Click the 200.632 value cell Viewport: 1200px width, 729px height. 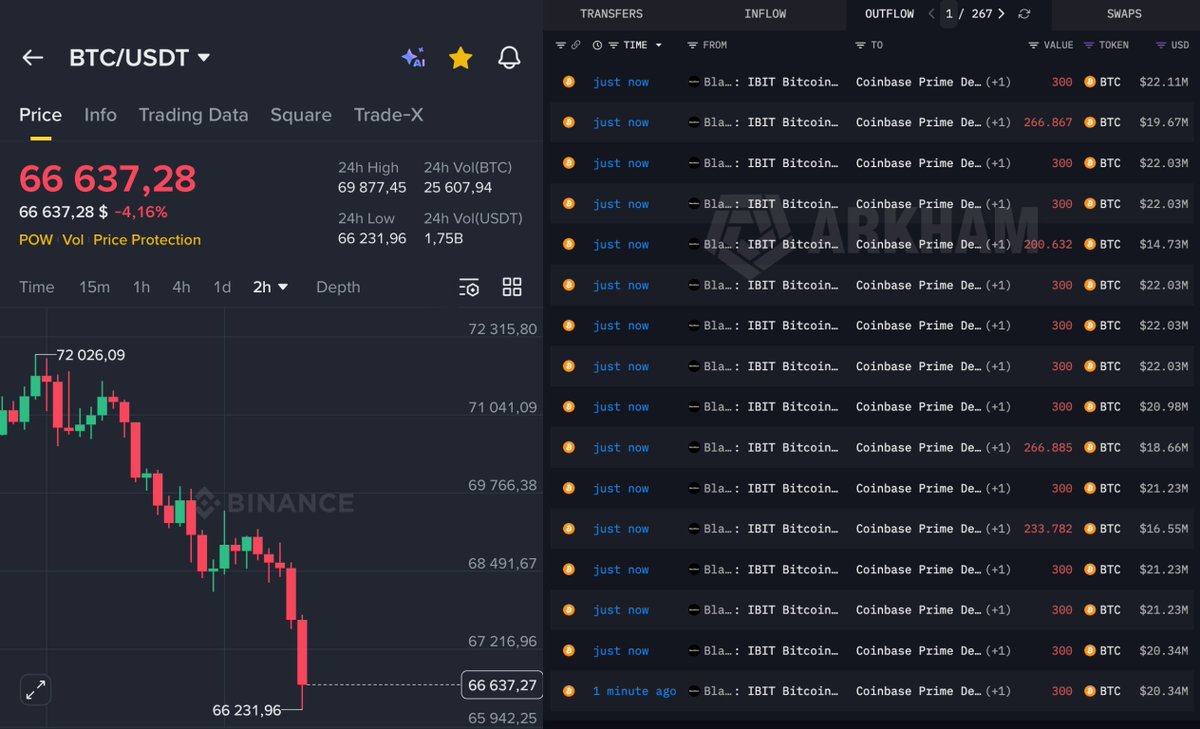click(x=1048, y=244)
